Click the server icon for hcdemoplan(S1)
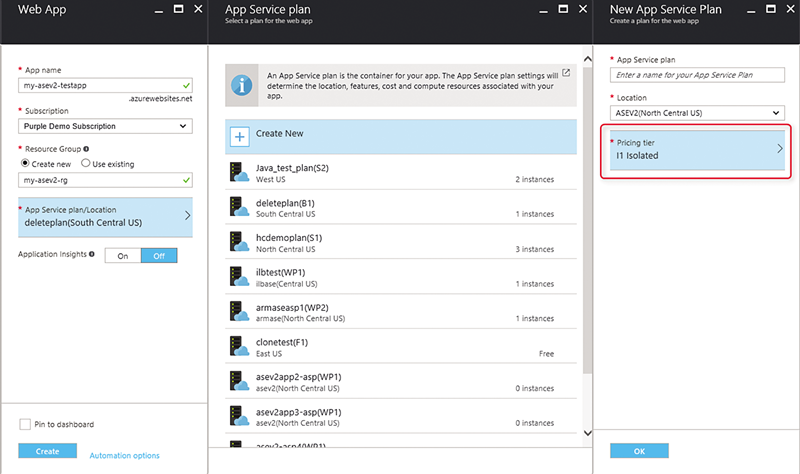Viewport: 800px width, 474px height. coord(239,242)
